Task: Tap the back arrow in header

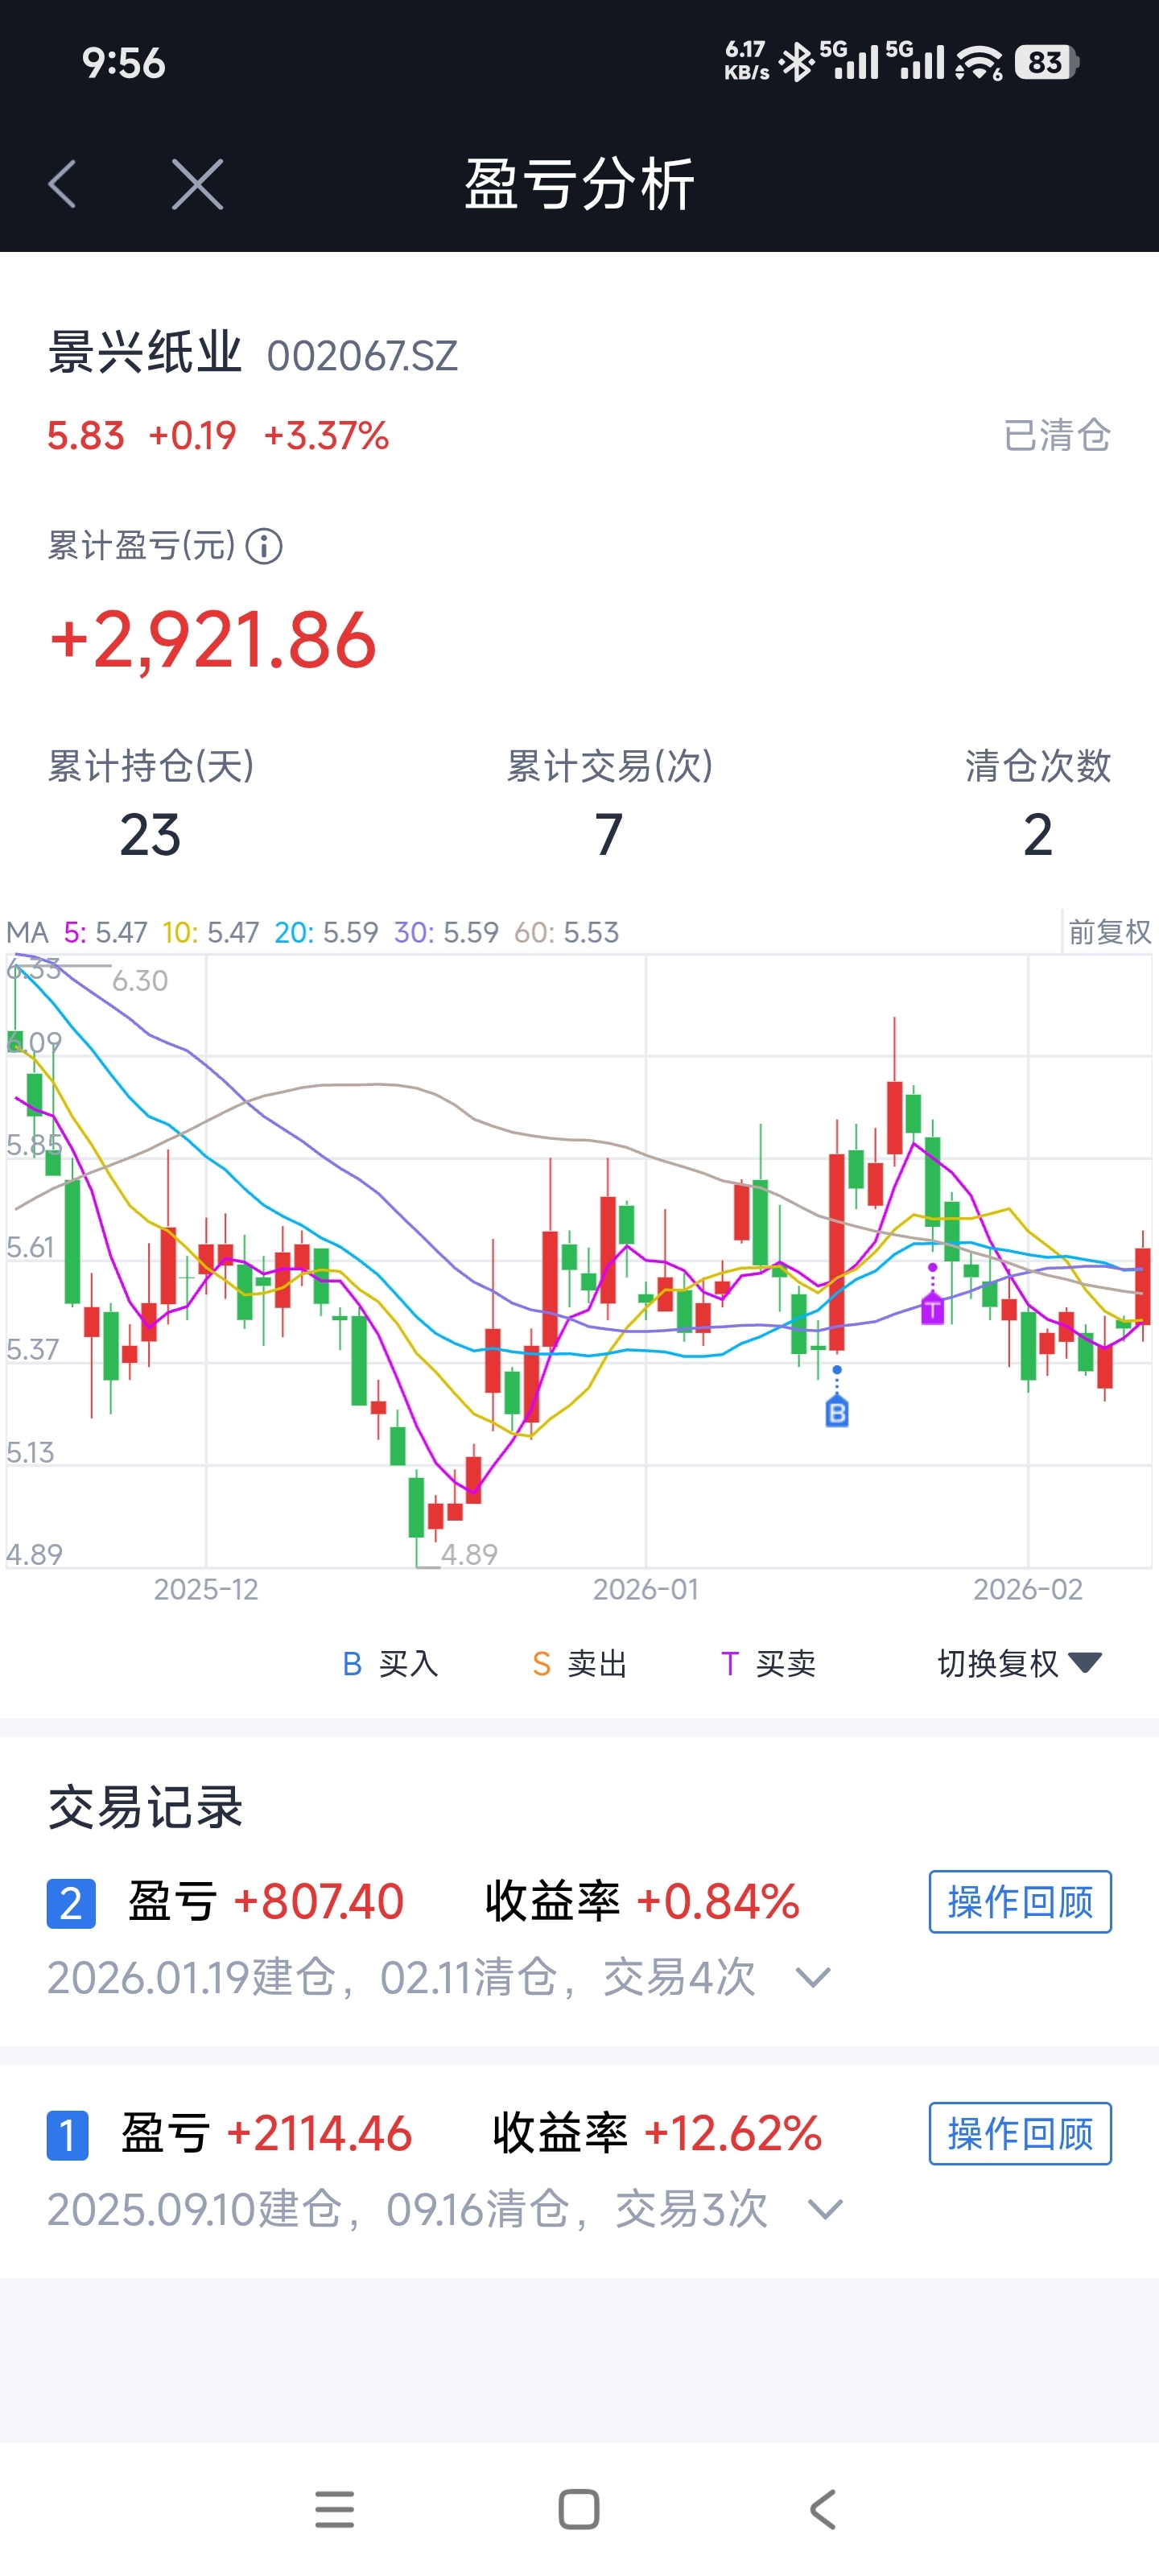Action: (62, 184)
